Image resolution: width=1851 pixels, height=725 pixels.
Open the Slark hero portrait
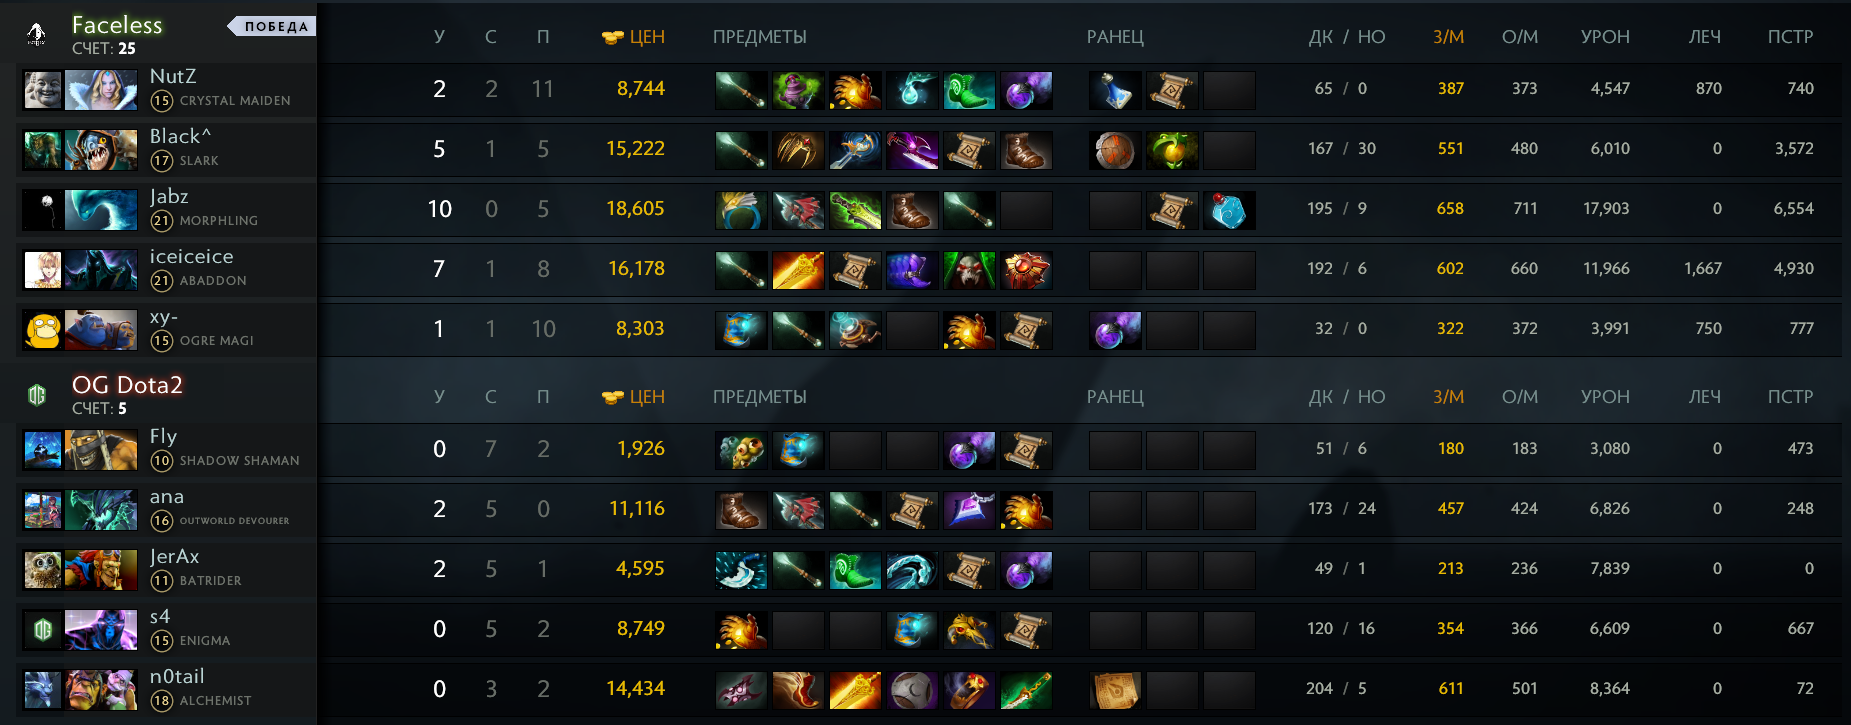[101, 150]
